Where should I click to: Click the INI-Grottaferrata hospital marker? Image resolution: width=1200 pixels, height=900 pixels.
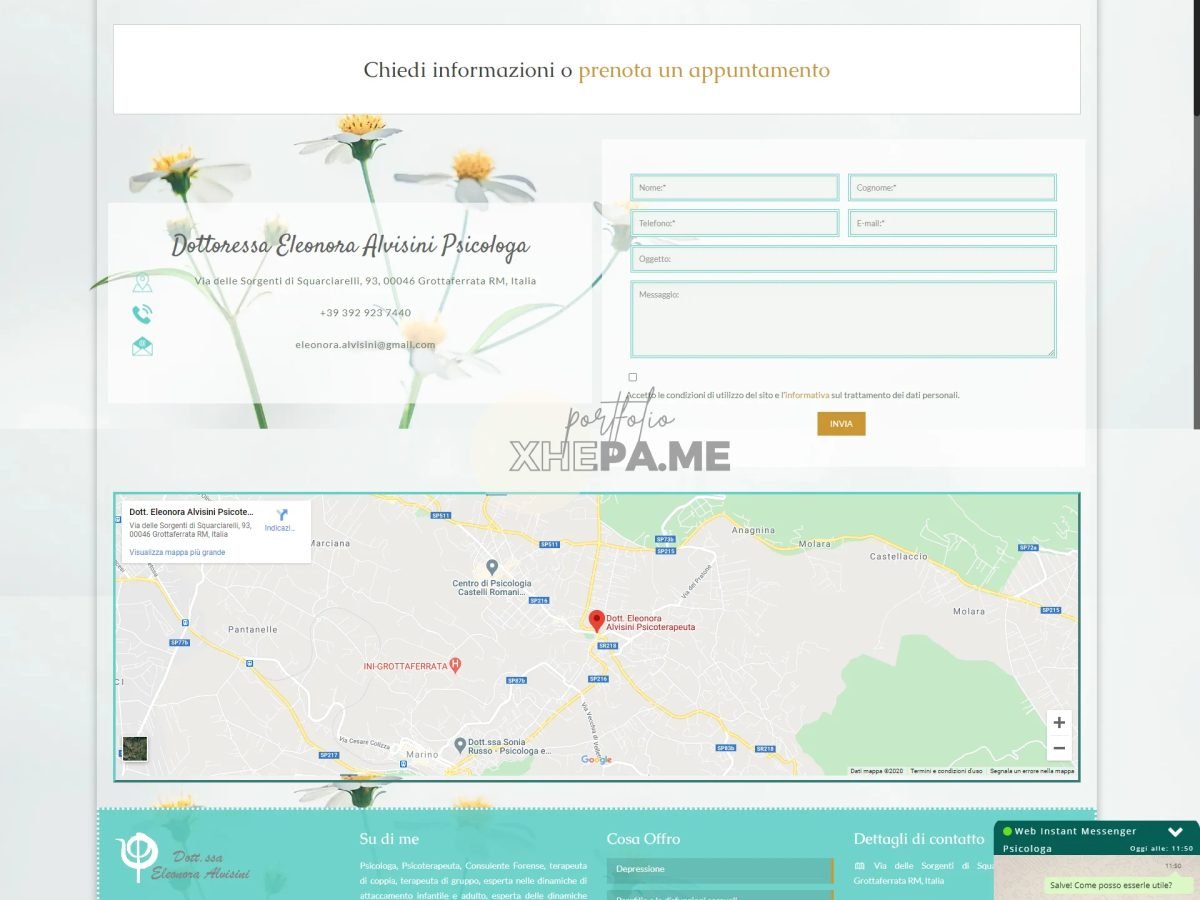click(x=456, y=664)
